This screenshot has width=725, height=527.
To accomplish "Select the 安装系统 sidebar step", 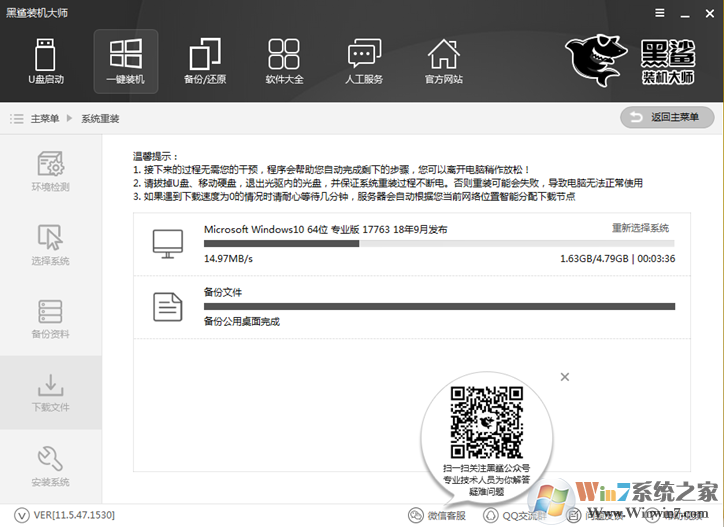I will coord(50,466).
